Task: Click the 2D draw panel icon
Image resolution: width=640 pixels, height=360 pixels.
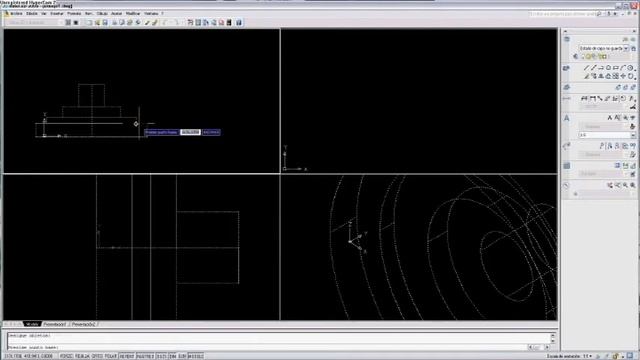Action: (566, 69)
